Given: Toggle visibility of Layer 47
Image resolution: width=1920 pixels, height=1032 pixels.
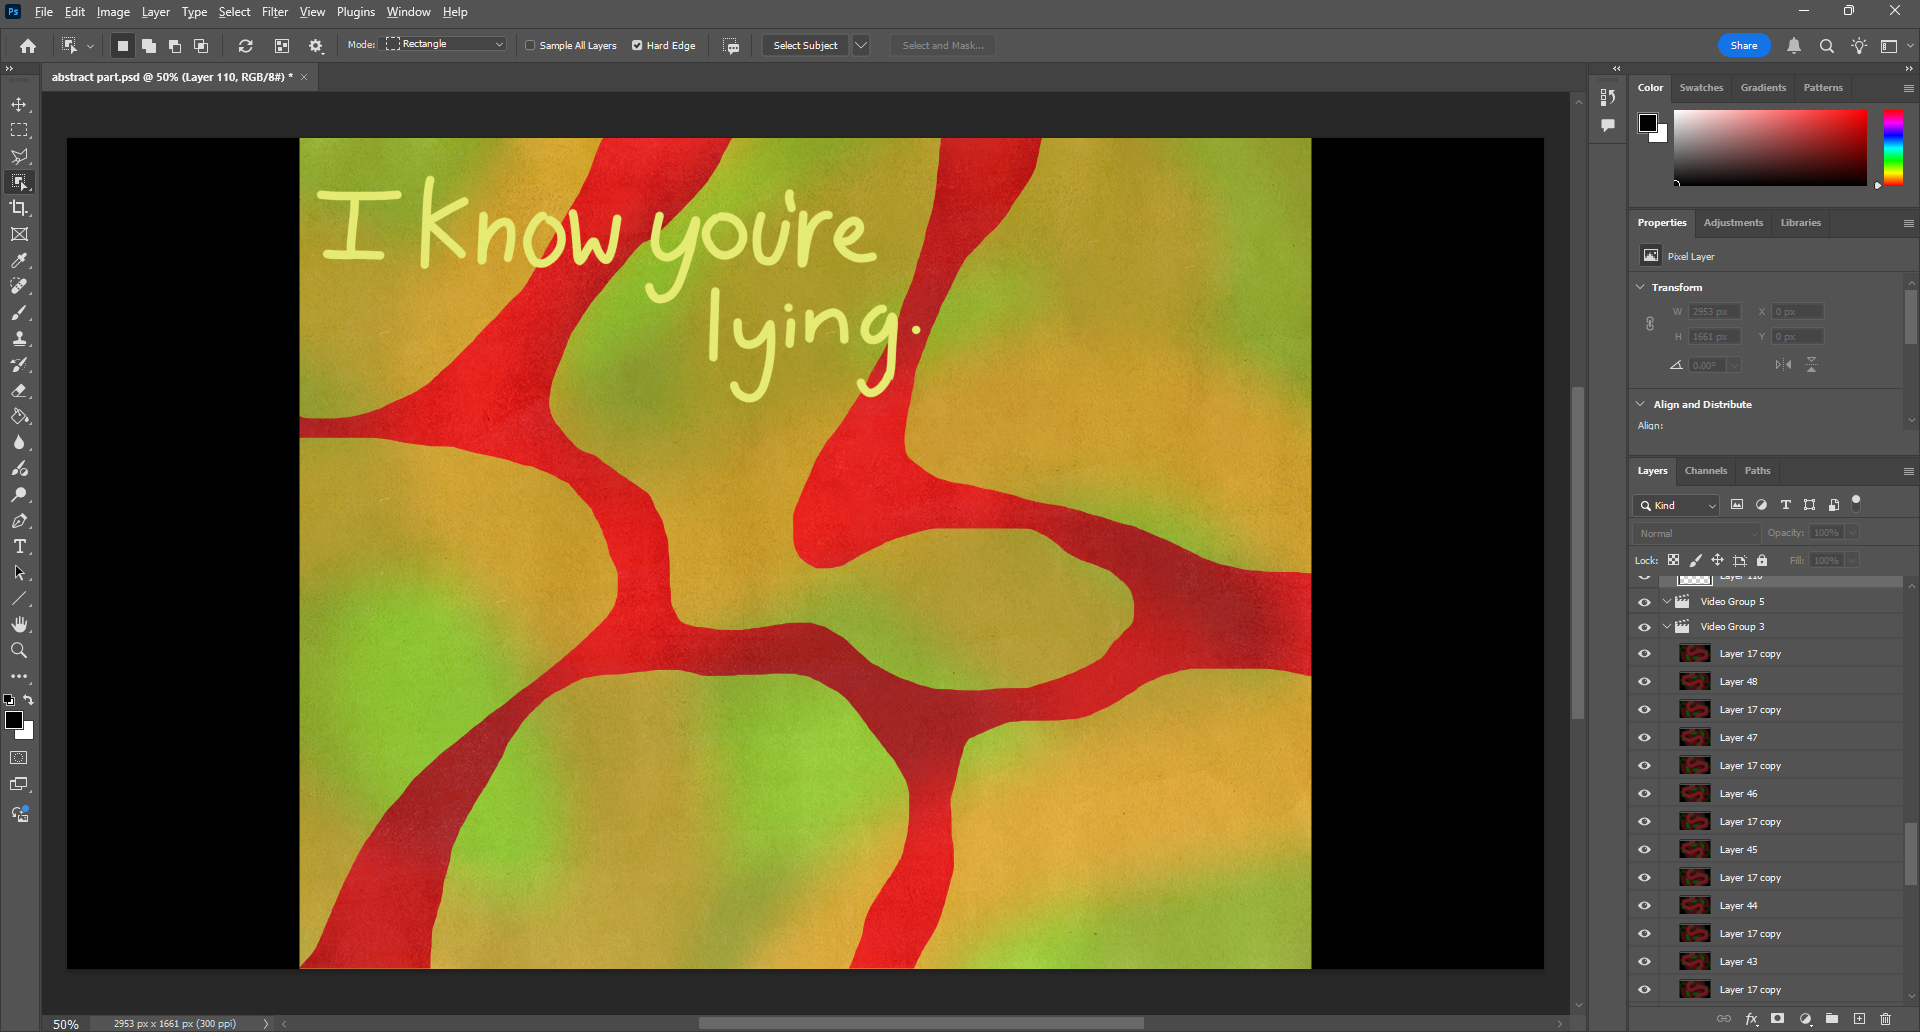Looking at the screenshot, I should point(1644,738).
